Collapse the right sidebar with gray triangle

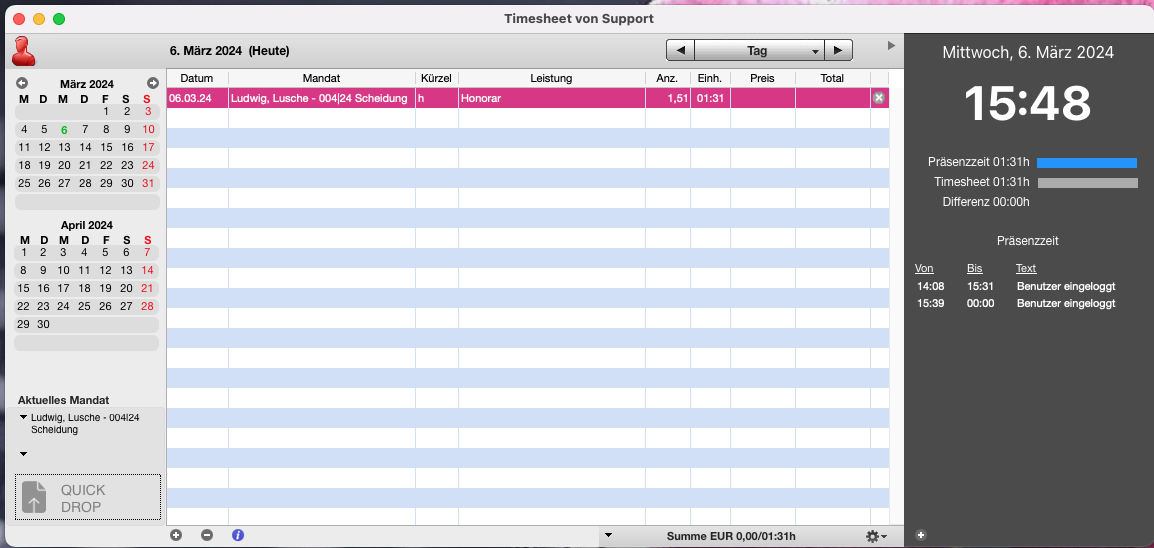[891, 46]
